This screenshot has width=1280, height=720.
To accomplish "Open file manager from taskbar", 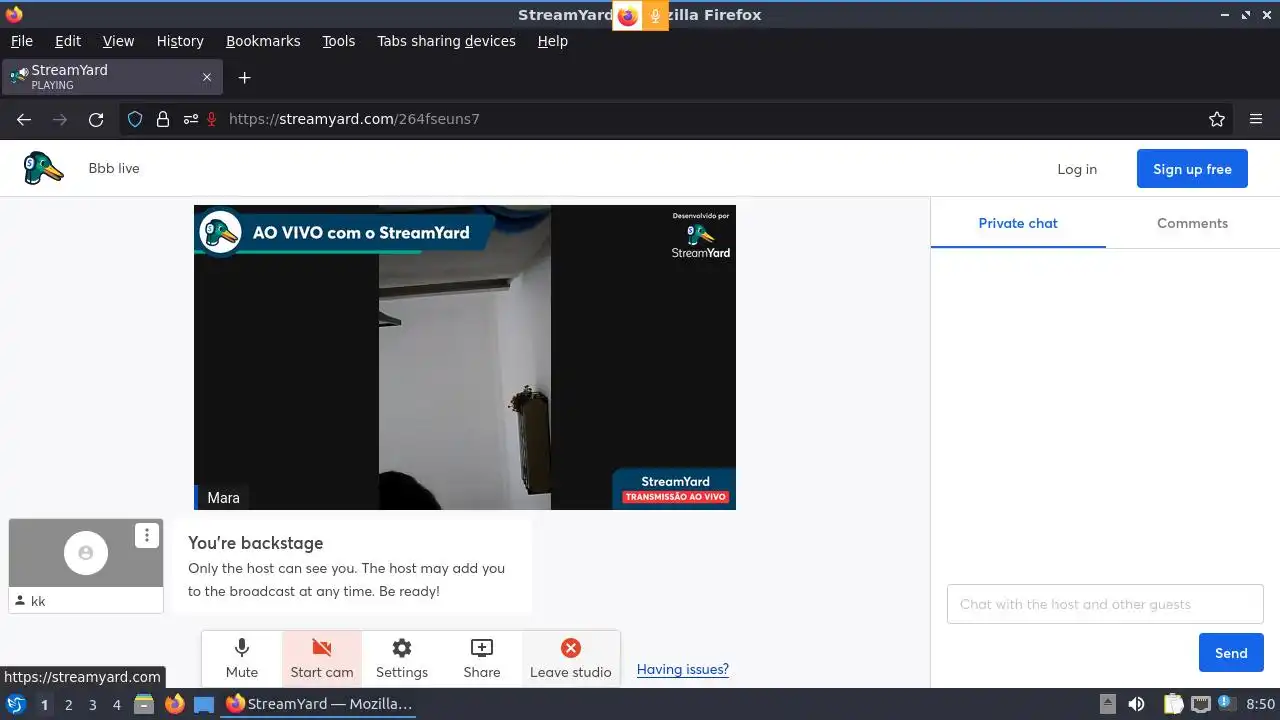I will (x=144, y=704).
